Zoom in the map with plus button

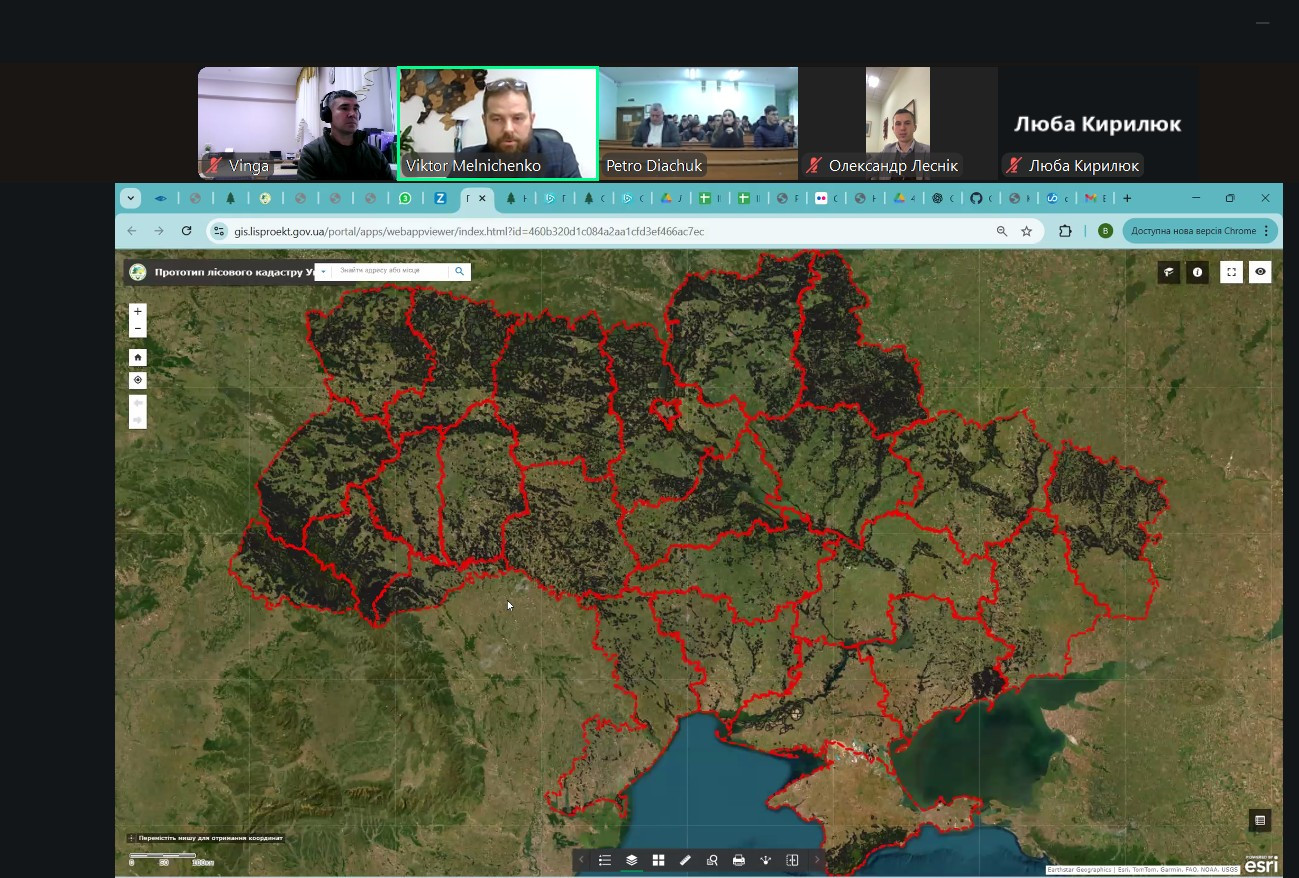[138, 312]
